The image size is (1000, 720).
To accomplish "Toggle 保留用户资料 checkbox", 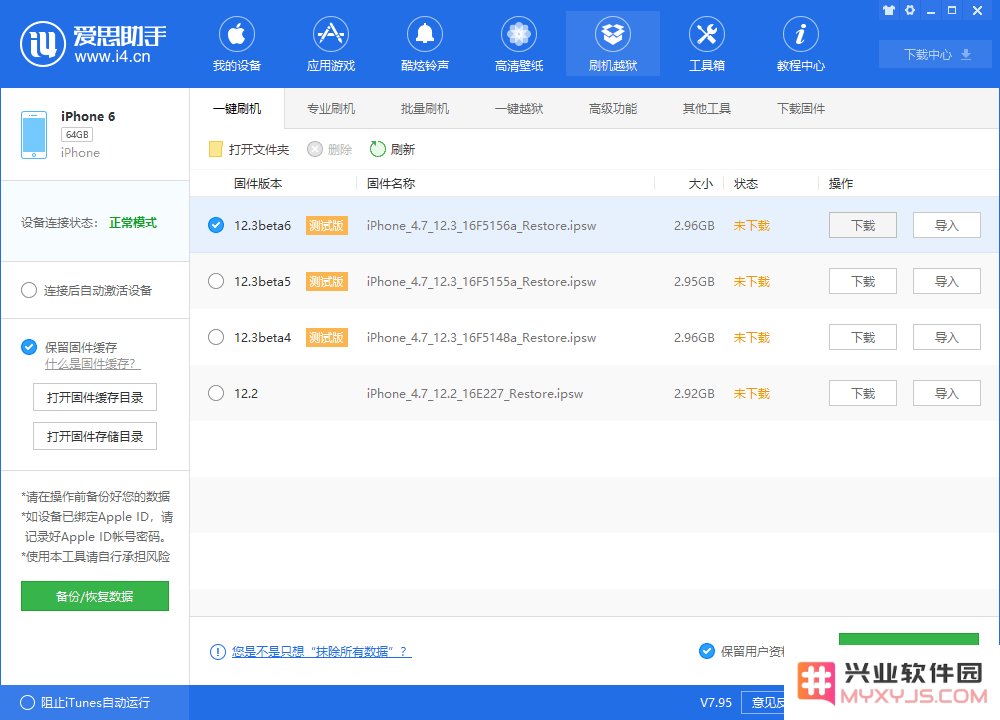I will point(707,651).
